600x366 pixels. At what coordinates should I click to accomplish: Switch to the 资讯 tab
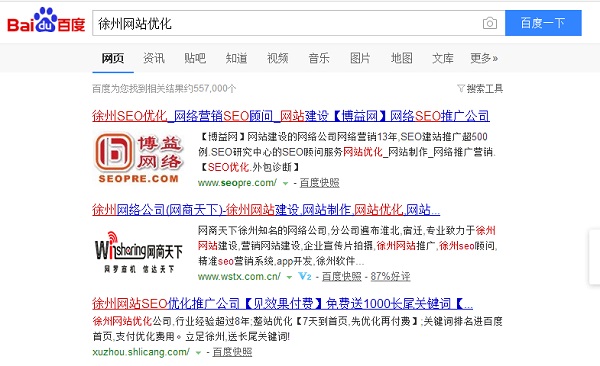pyautogui.click(x=154, y=58)
